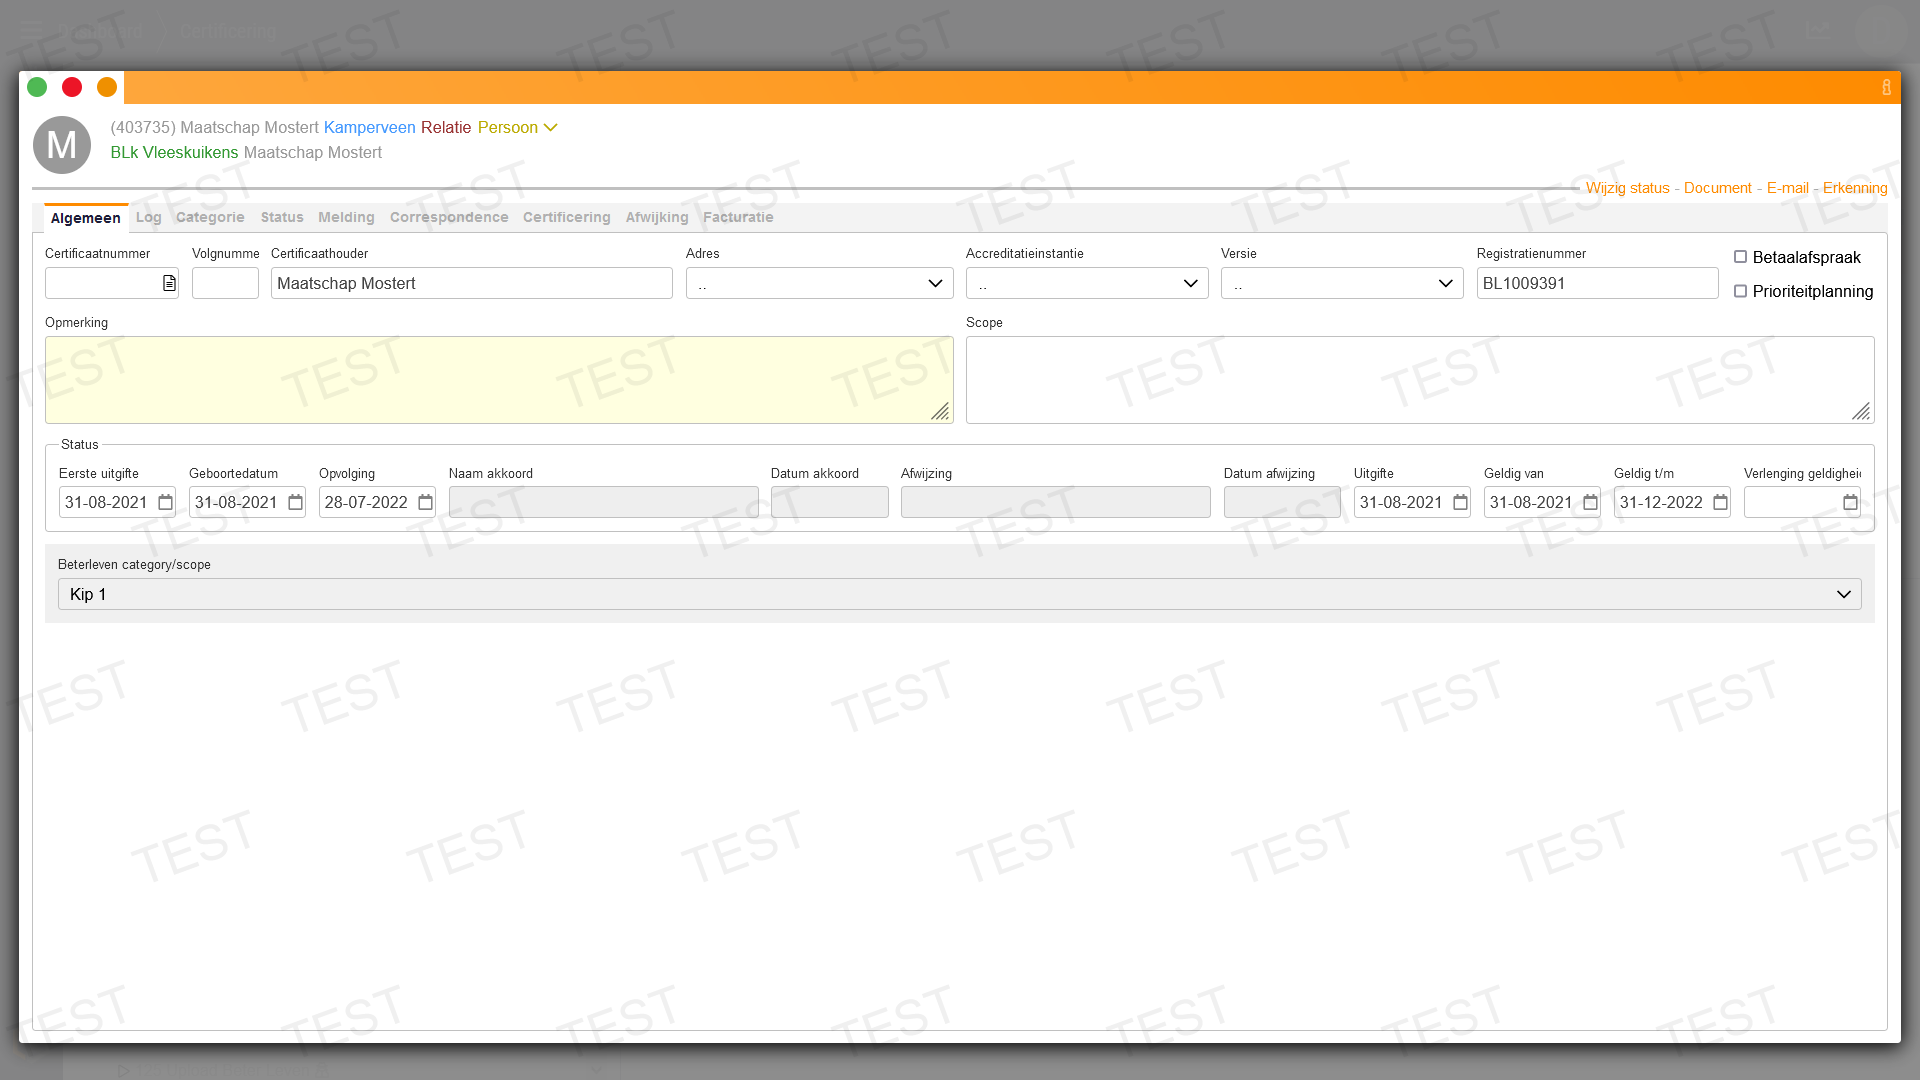
Task: Tick the Prioriteitplanning checkbox
Action: click(x=1741, y=291)
